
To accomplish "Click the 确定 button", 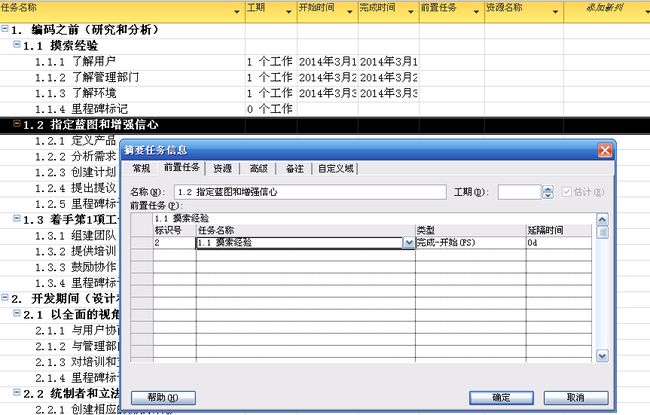I will (x=501, y=398).
